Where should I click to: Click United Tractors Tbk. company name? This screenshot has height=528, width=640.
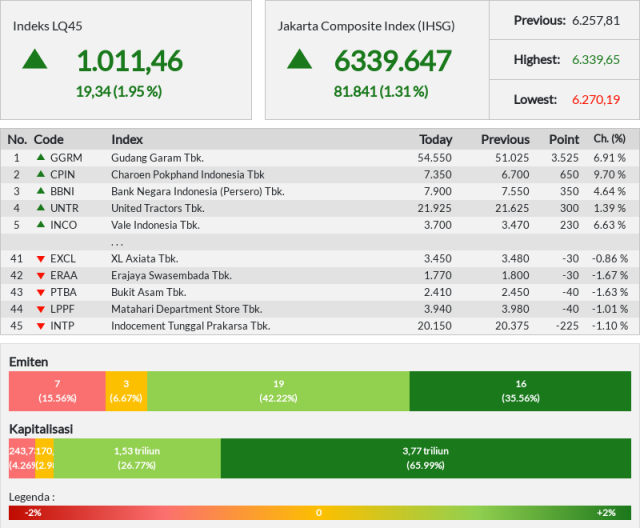click(x=158, y=208)
